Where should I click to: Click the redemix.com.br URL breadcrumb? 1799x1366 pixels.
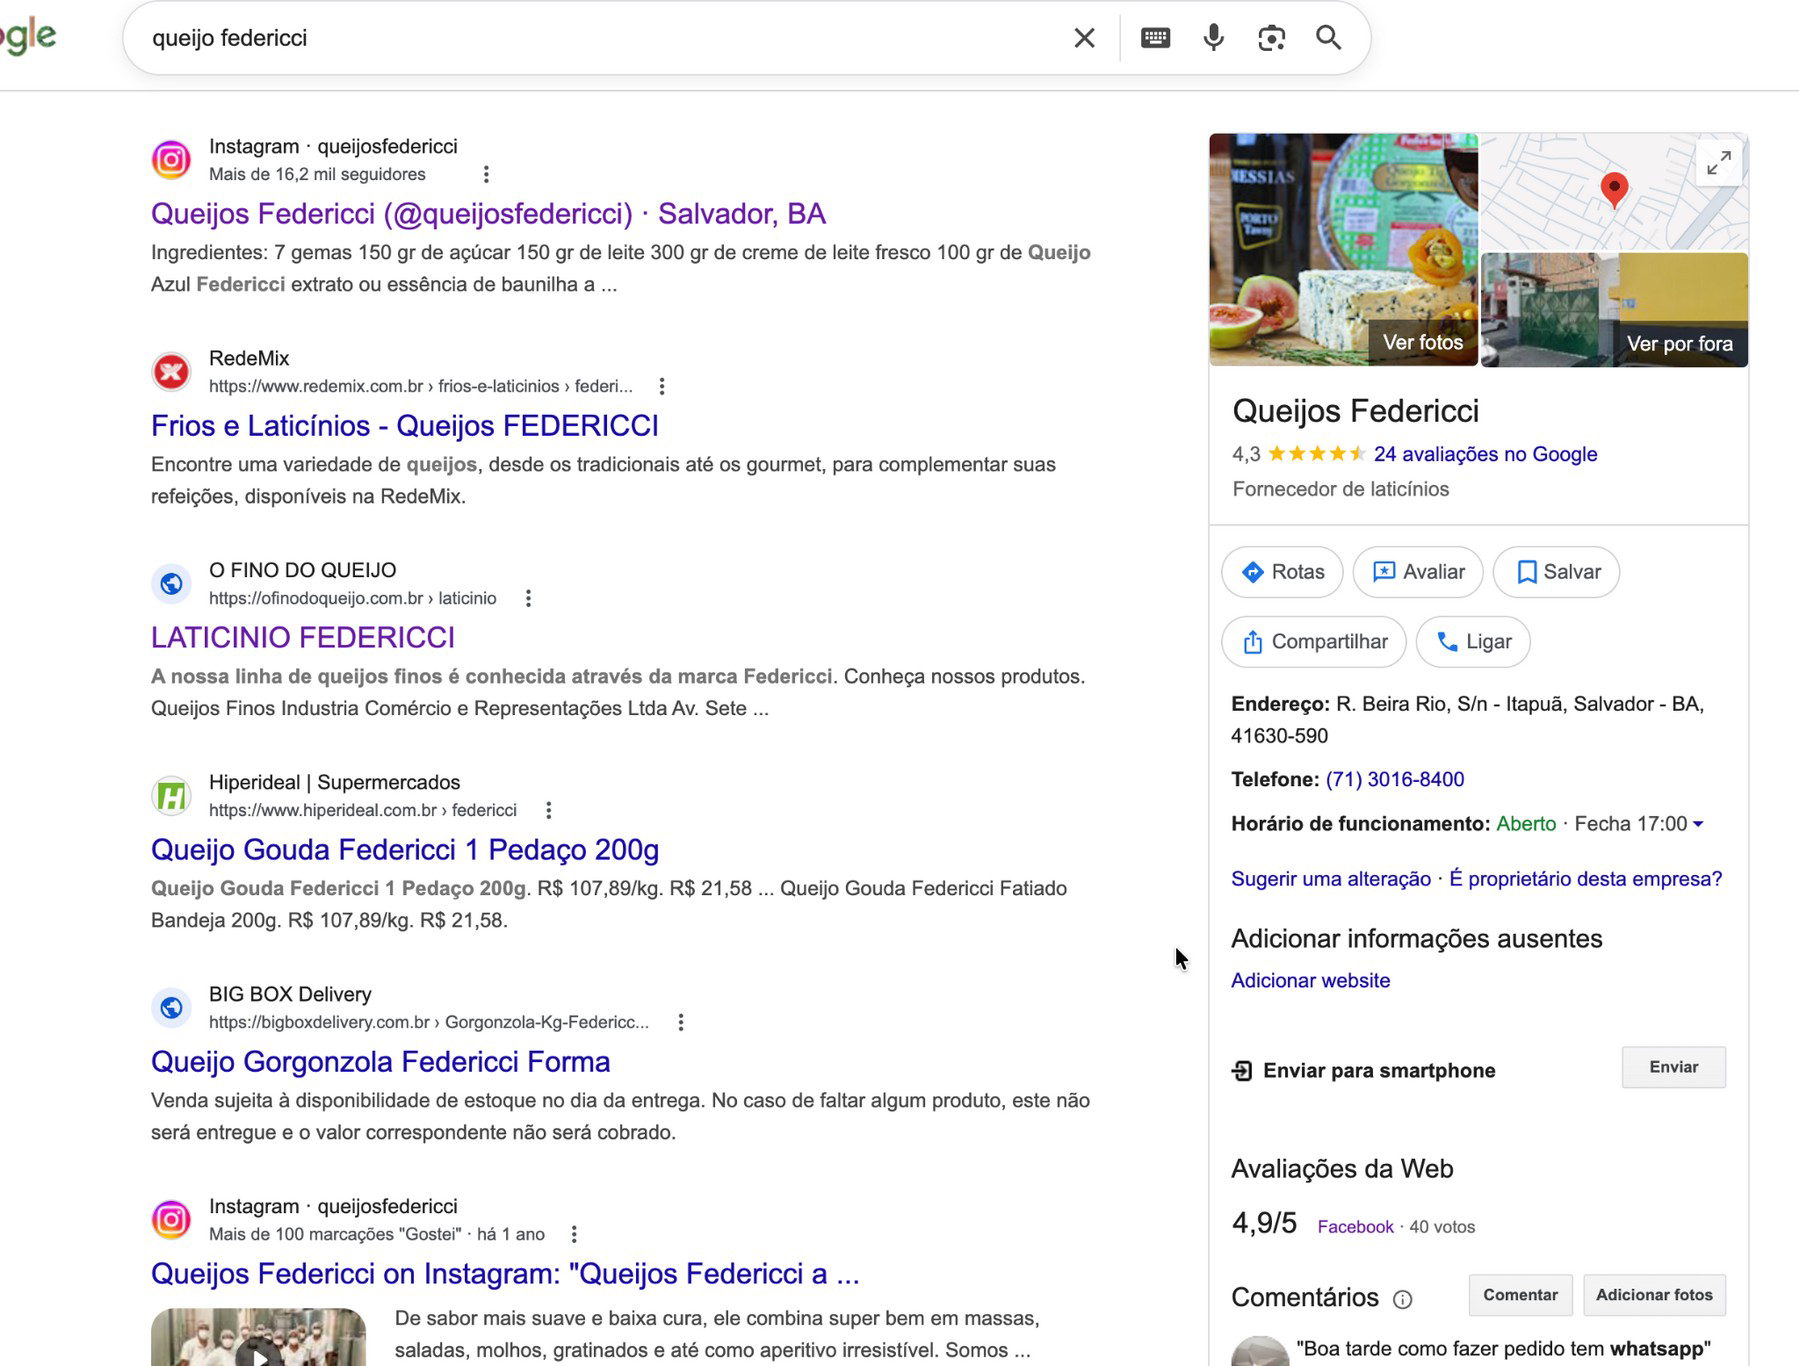(x=421, y=387)
